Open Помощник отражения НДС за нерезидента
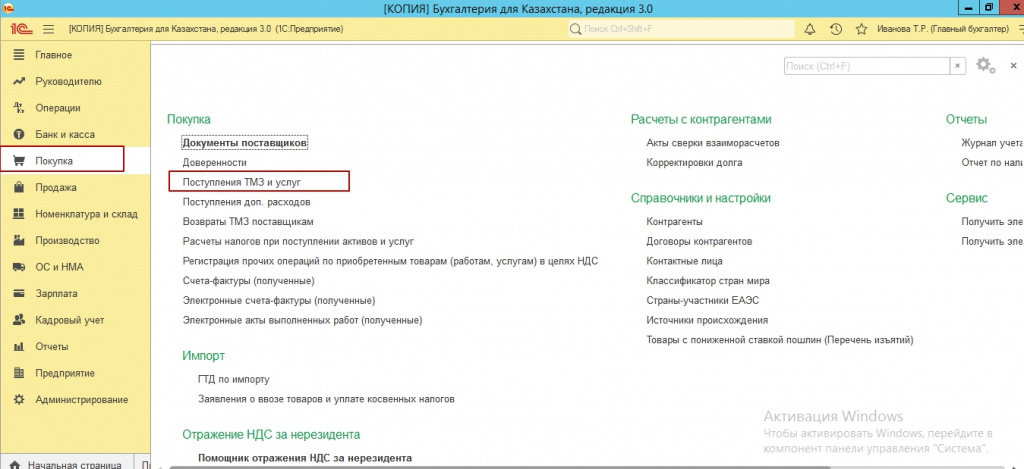The height and width of the screenshot is (469, 1024). (305, 458)
